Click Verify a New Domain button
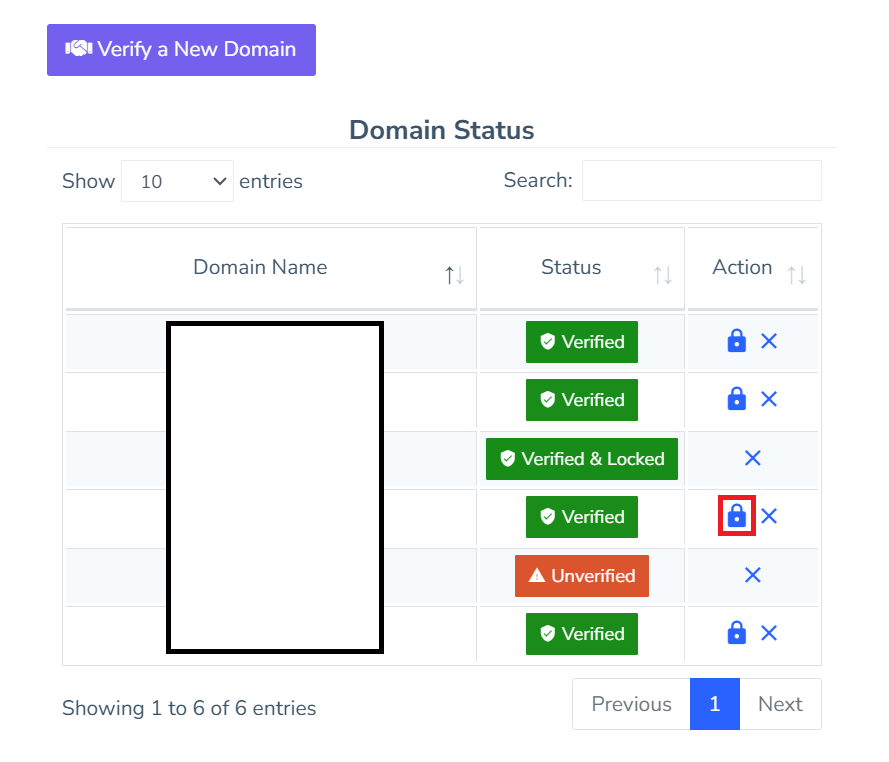889x762 pixels. point(181,49)
